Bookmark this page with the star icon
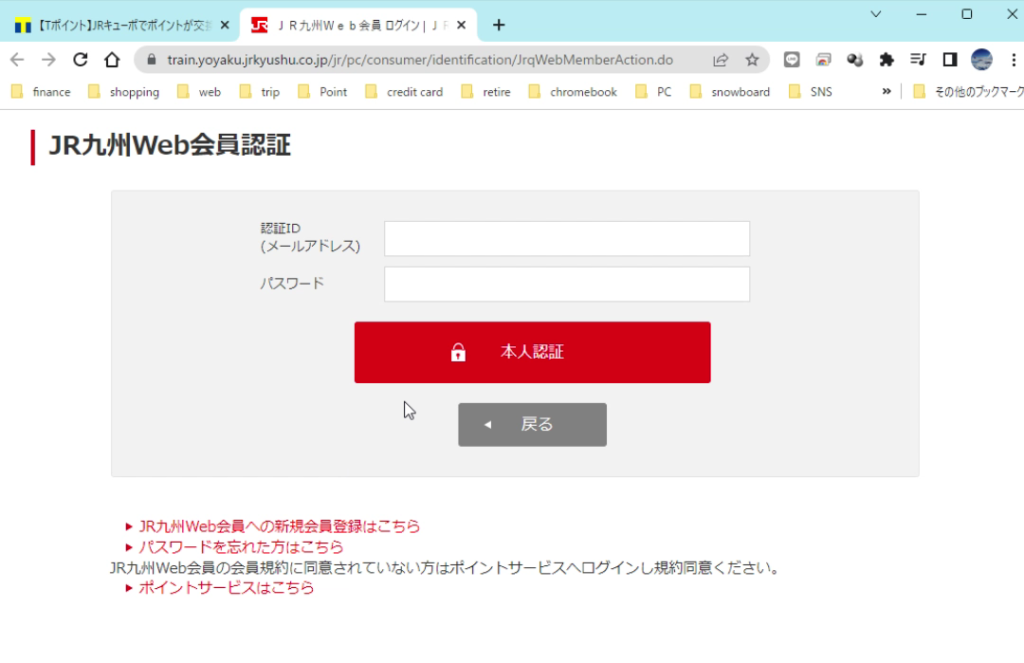Viewport: 1024px width, 663px height. (x=752, y=60)
